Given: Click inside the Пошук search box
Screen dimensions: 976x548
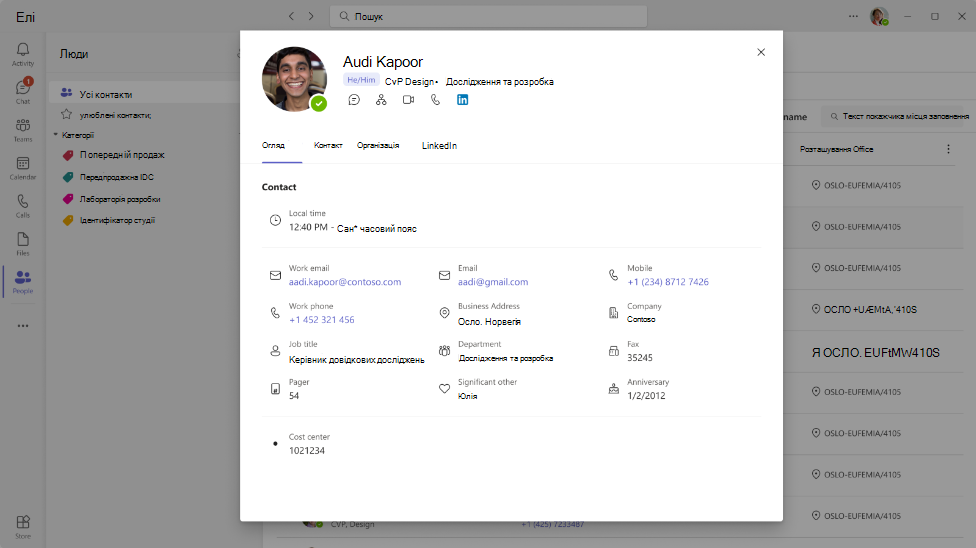Looking at the screenshot, I should click(x=489, y=16).
